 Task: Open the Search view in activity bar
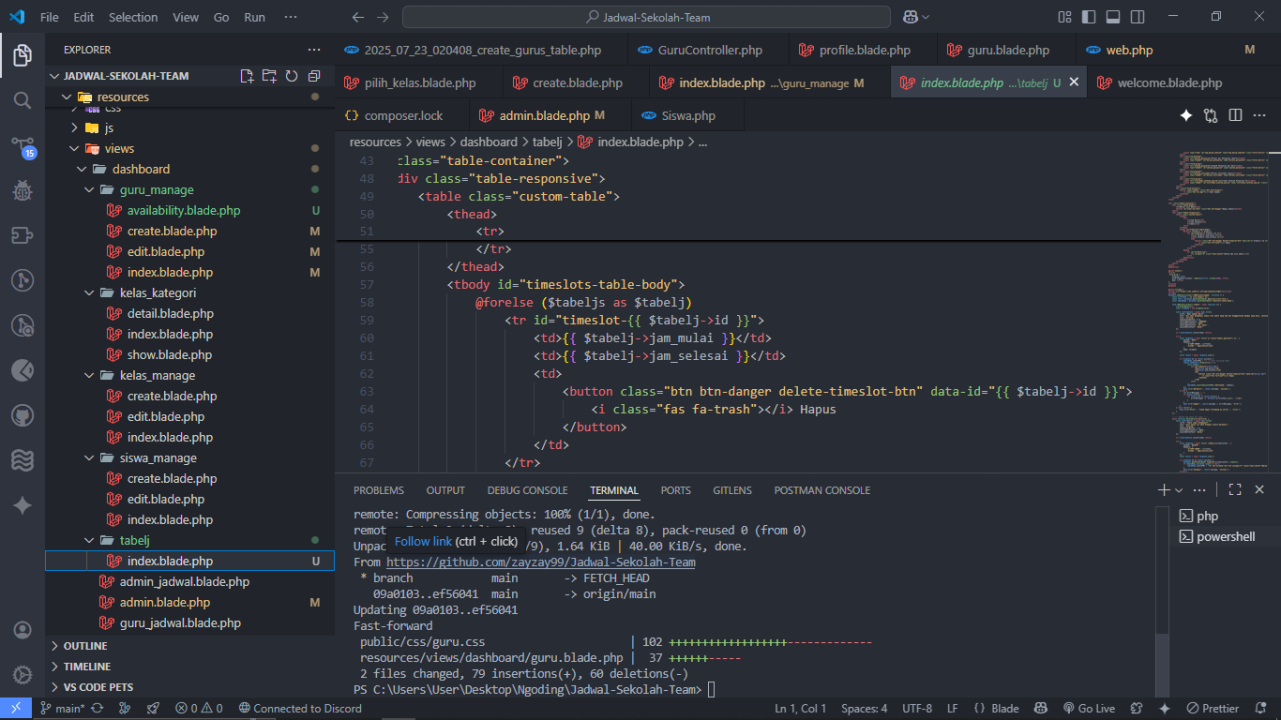click(22, 100)
